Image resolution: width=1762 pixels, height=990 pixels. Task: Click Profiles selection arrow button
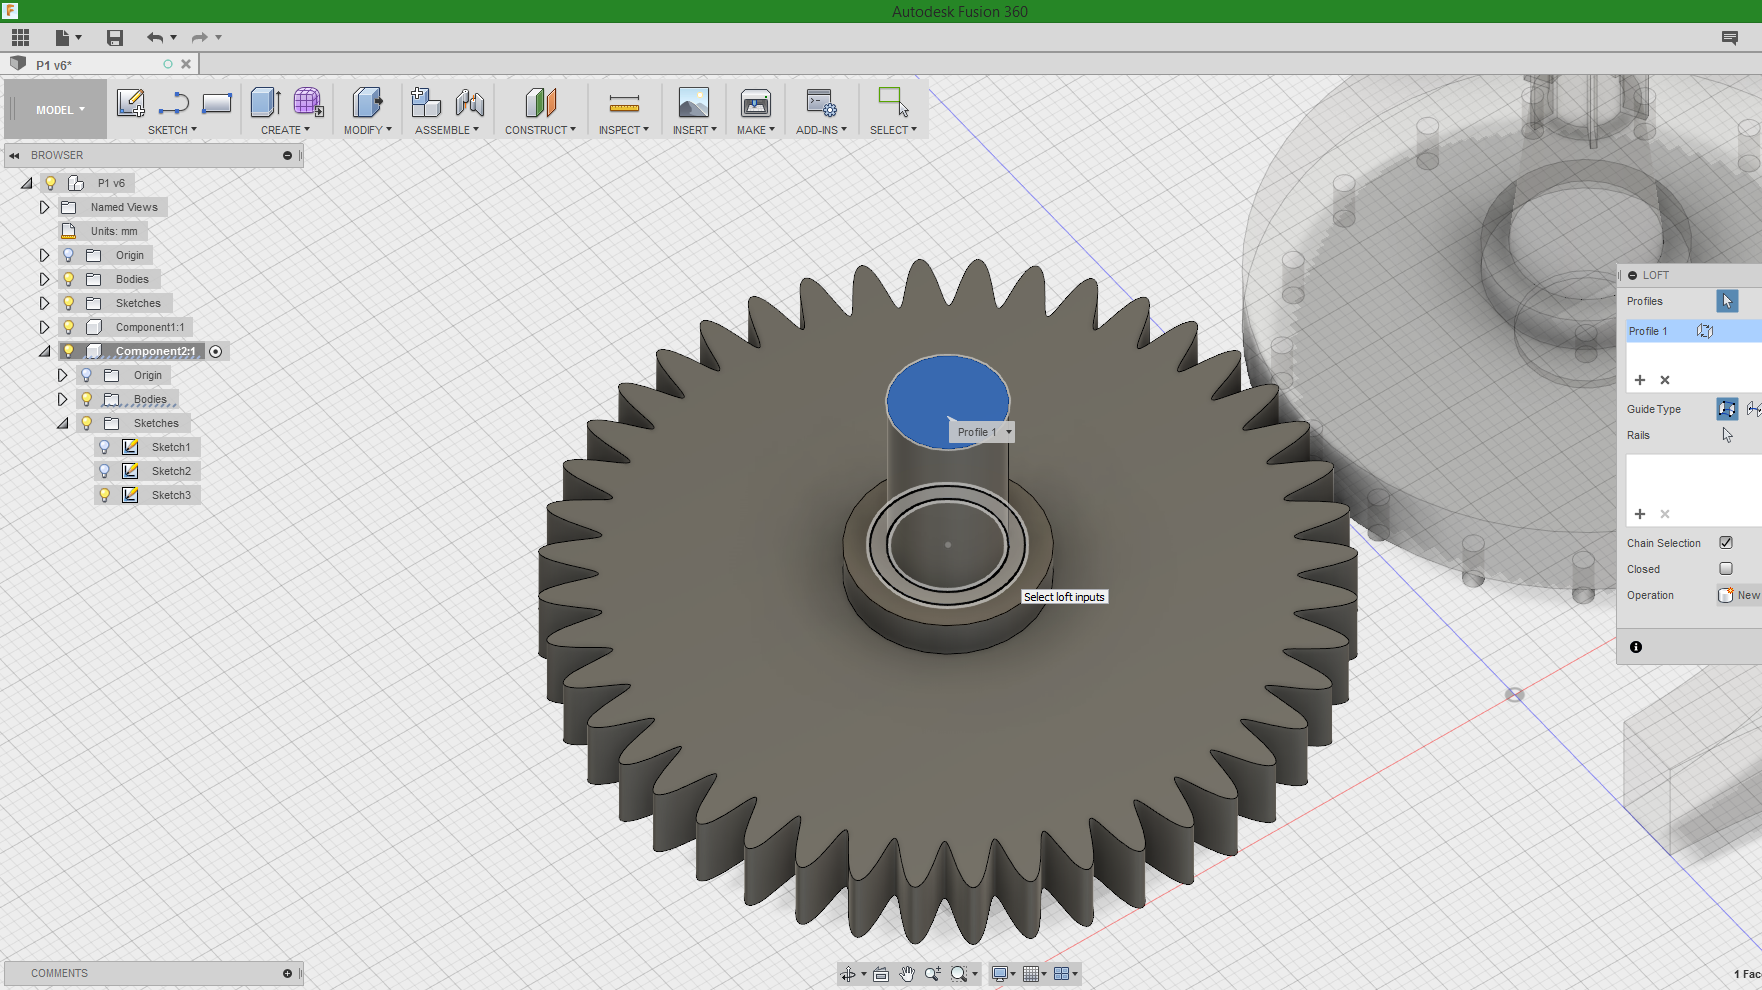tap(1727, 301)
